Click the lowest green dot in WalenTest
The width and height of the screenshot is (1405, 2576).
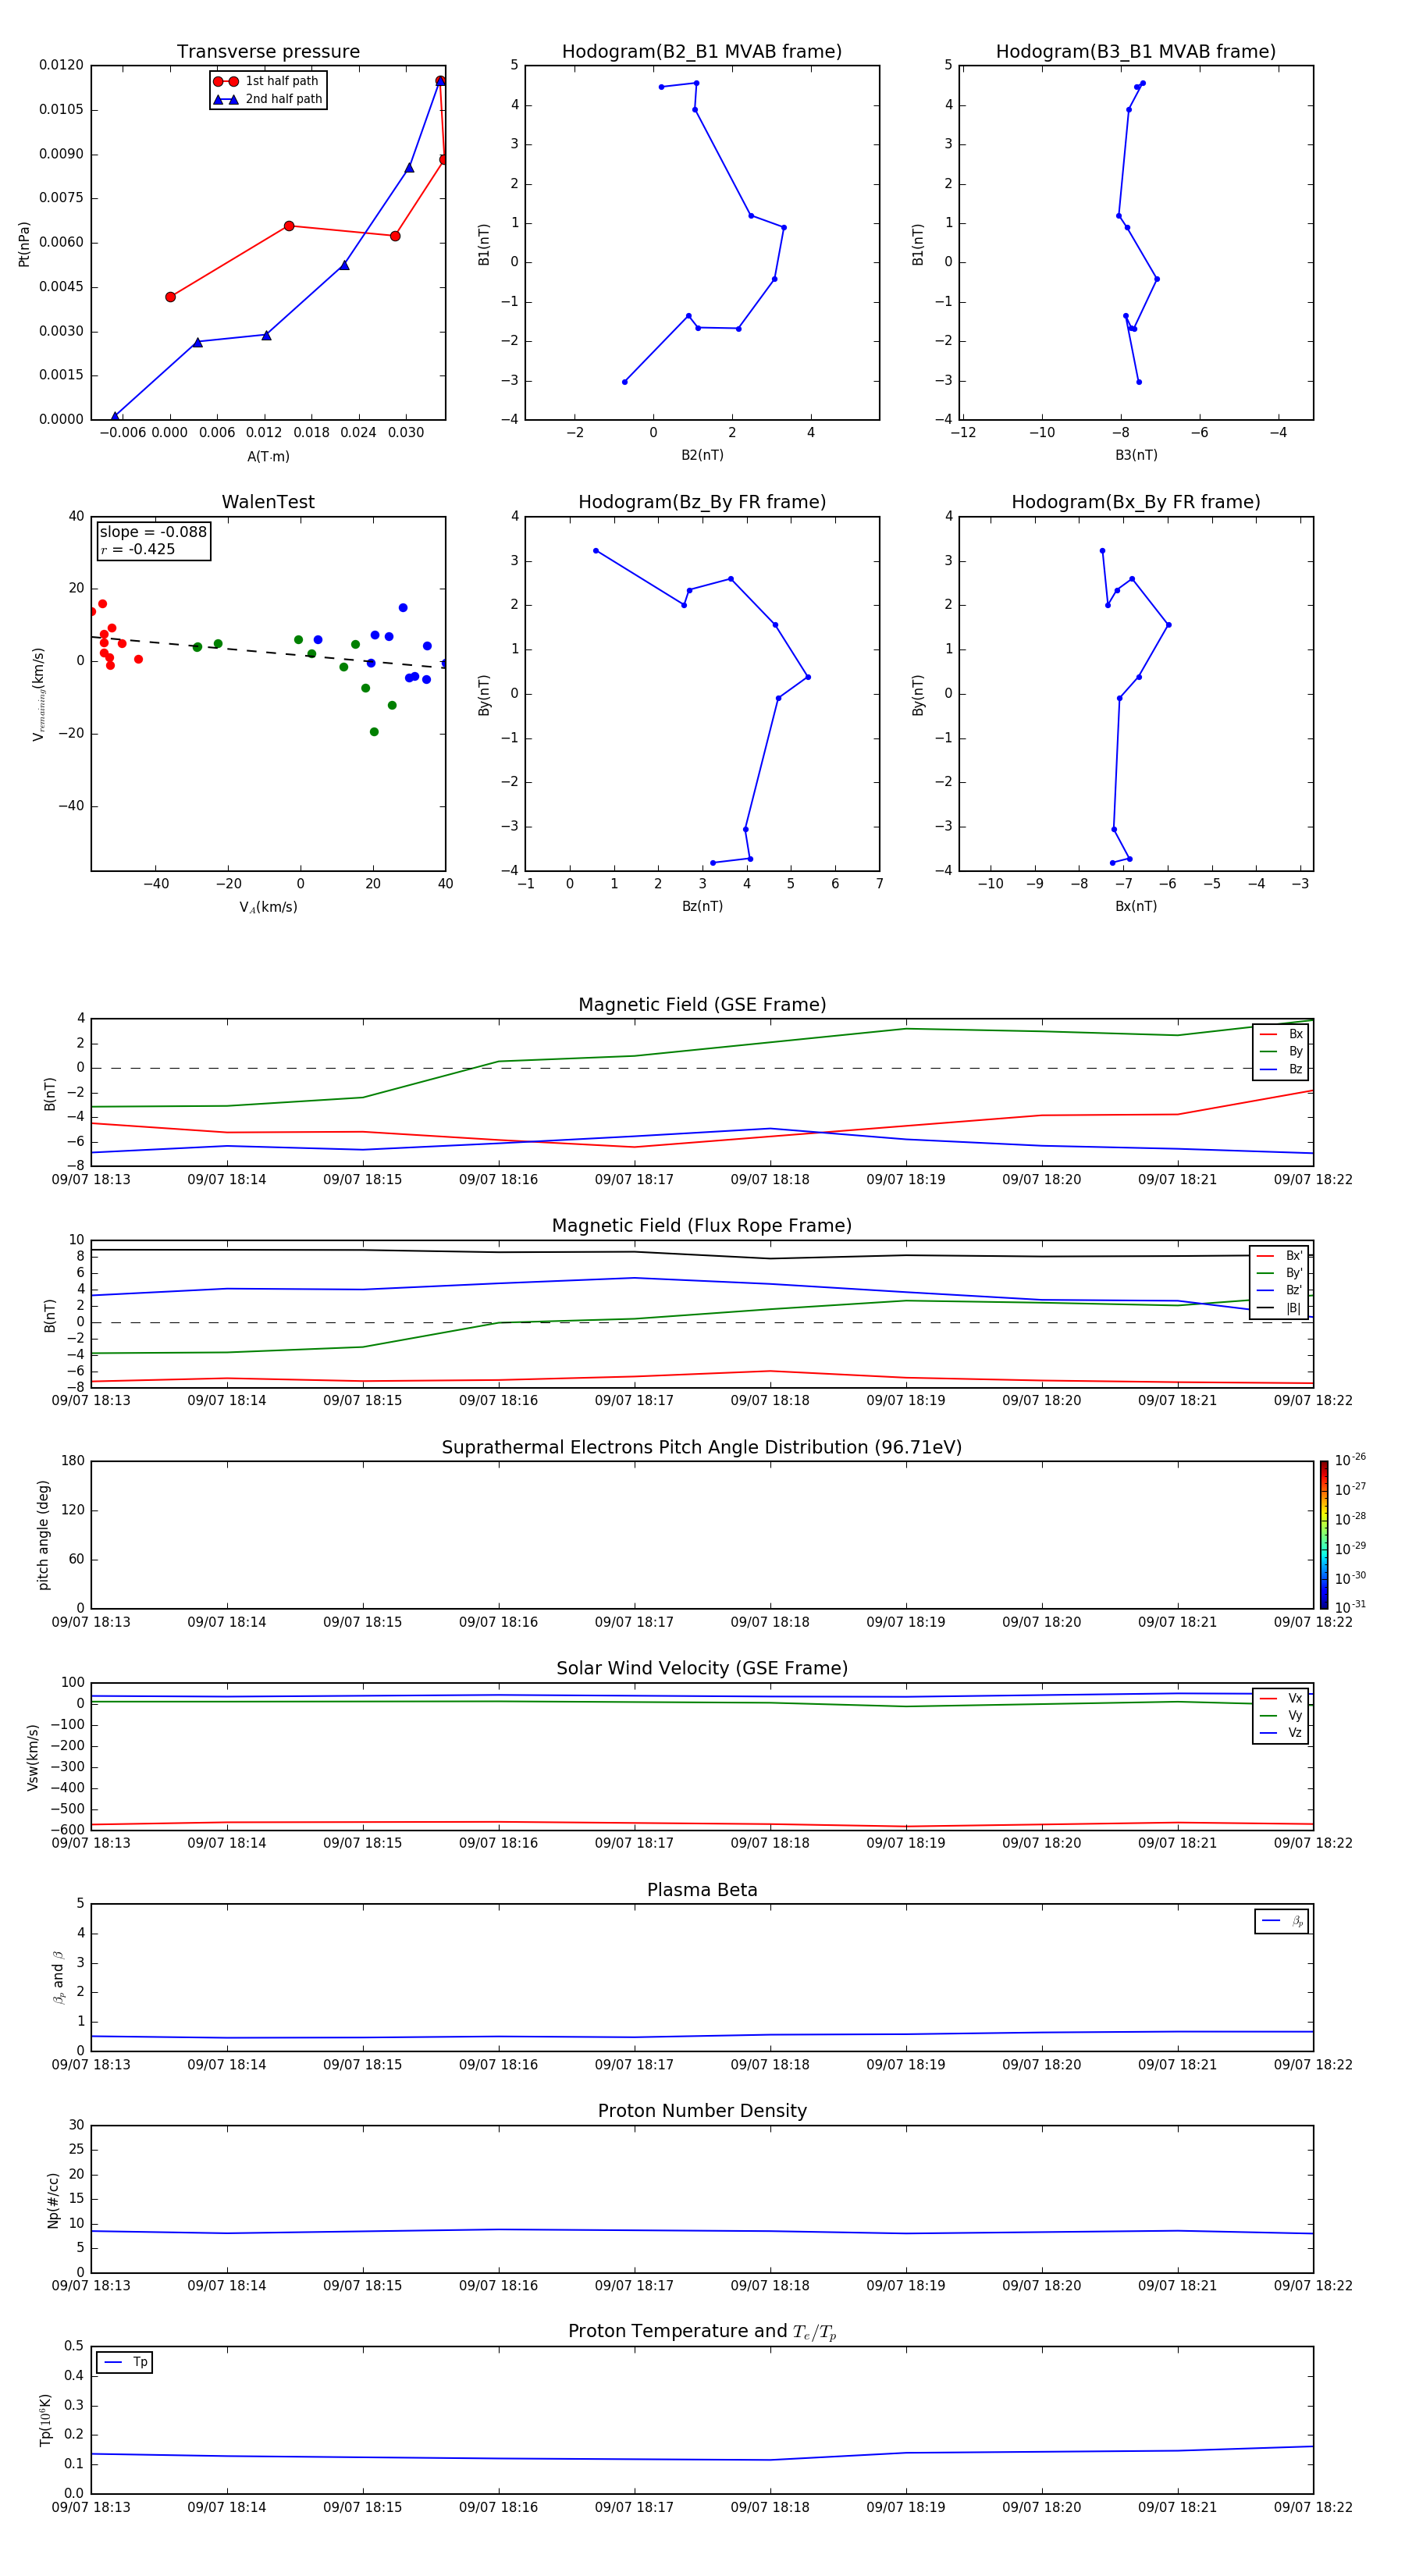pos(374,732)
